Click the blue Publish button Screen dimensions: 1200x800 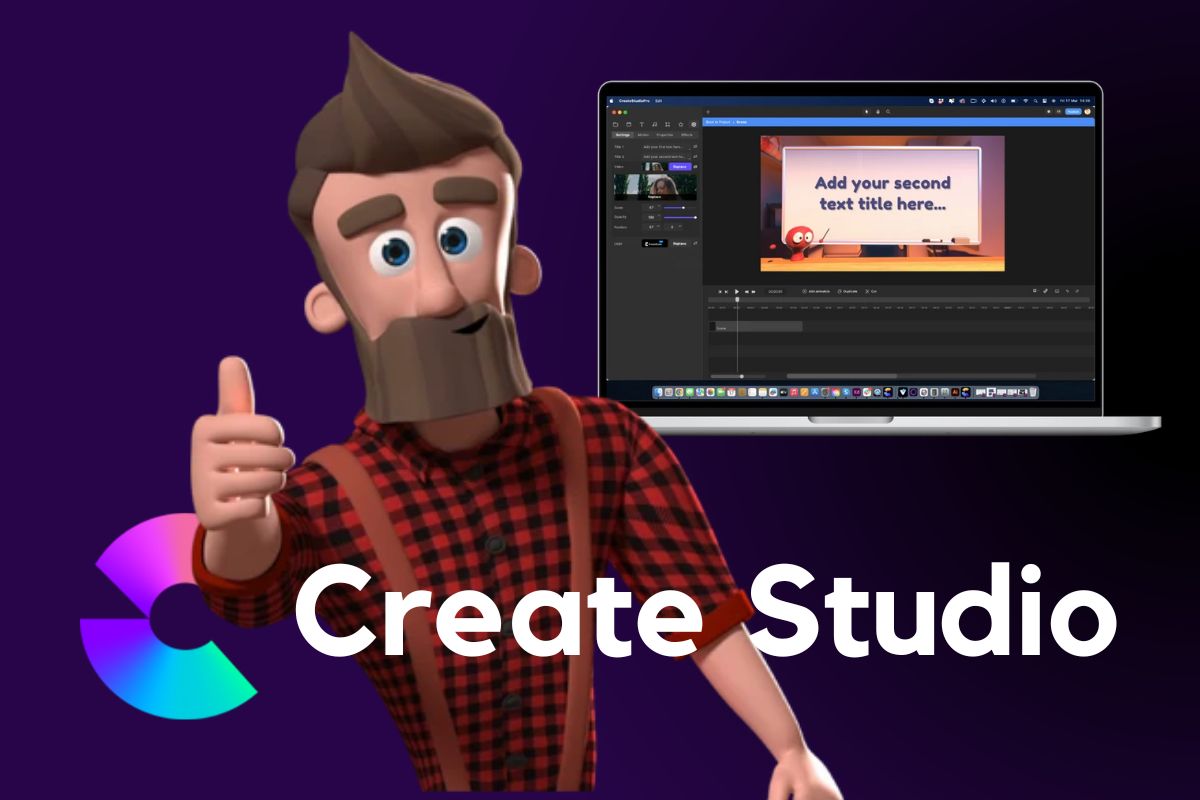1073,112
